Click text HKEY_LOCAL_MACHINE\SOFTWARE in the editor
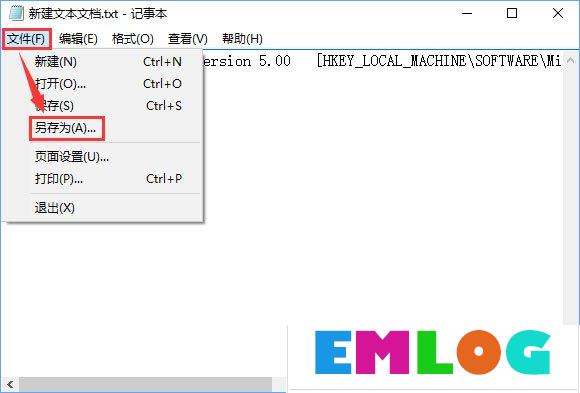The width and height of the screenshot is (580, 393). 431,61
